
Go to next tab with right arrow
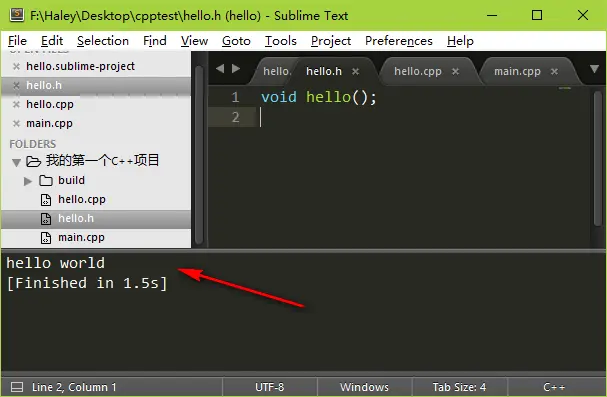[236, 69]
